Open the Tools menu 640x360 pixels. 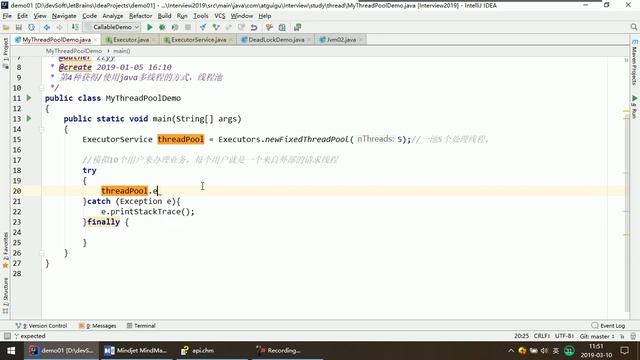click(200, 16)
